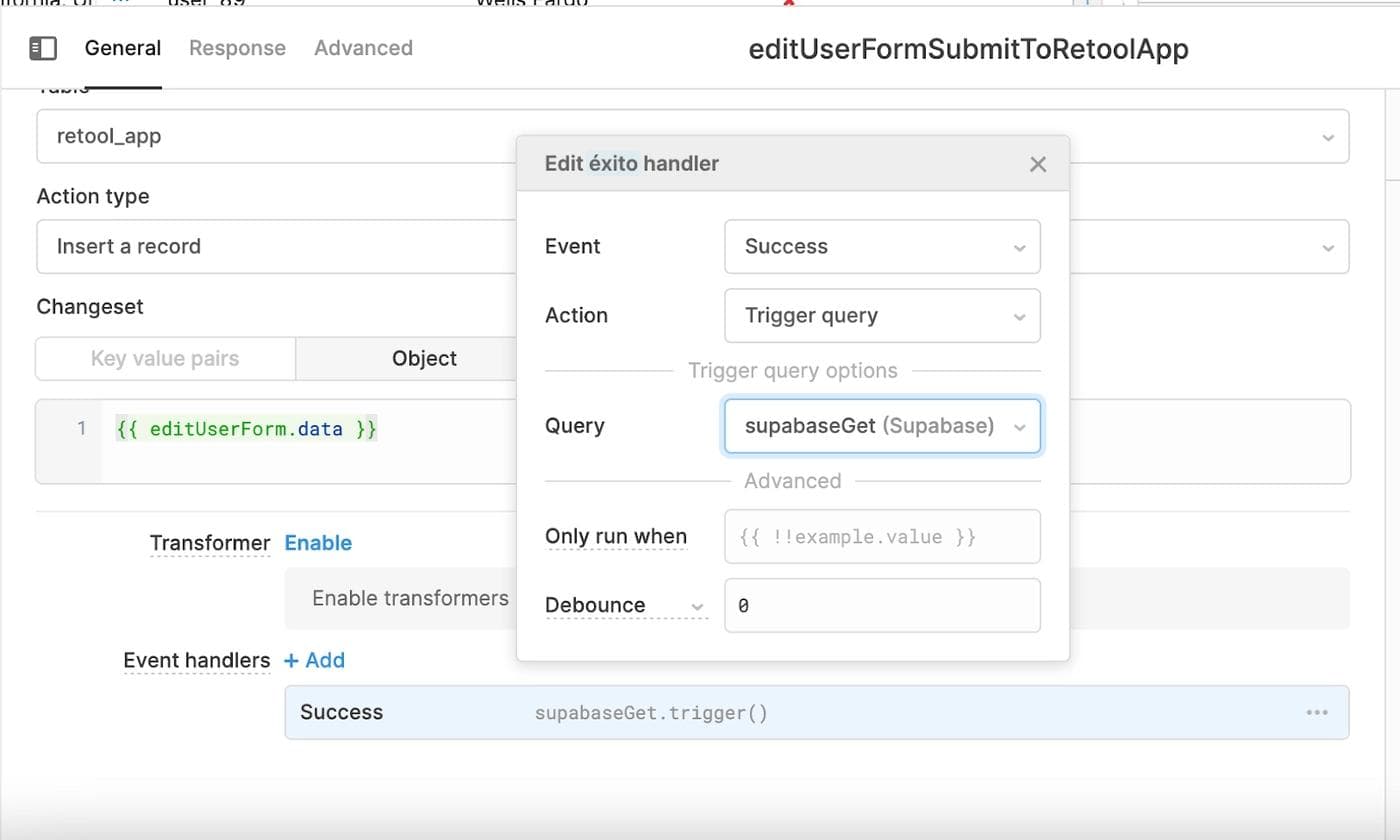Image resolution: width=1400 pixels, height=840 pixels.
Task: Expand the Debounce label chevron
Action: tap(697, 606)
